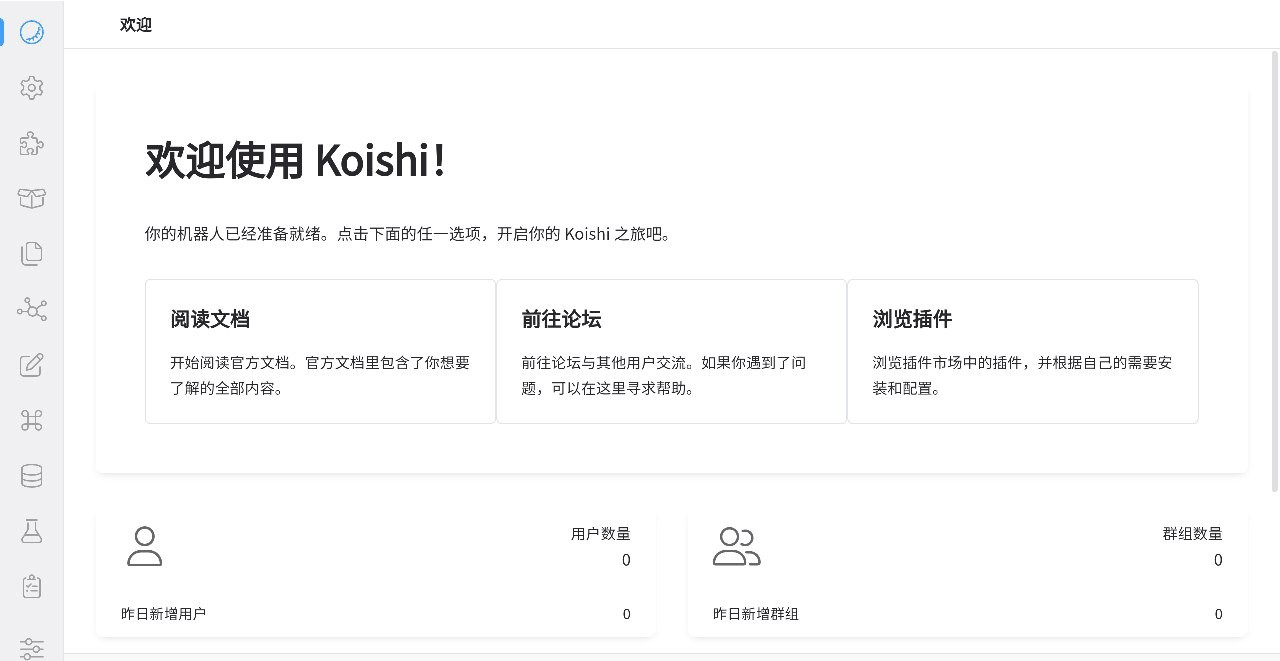The width and height of the screenshot is (1280, 661).
Task: Open the gear settings page in sidebar
Action: click(32, 88)
